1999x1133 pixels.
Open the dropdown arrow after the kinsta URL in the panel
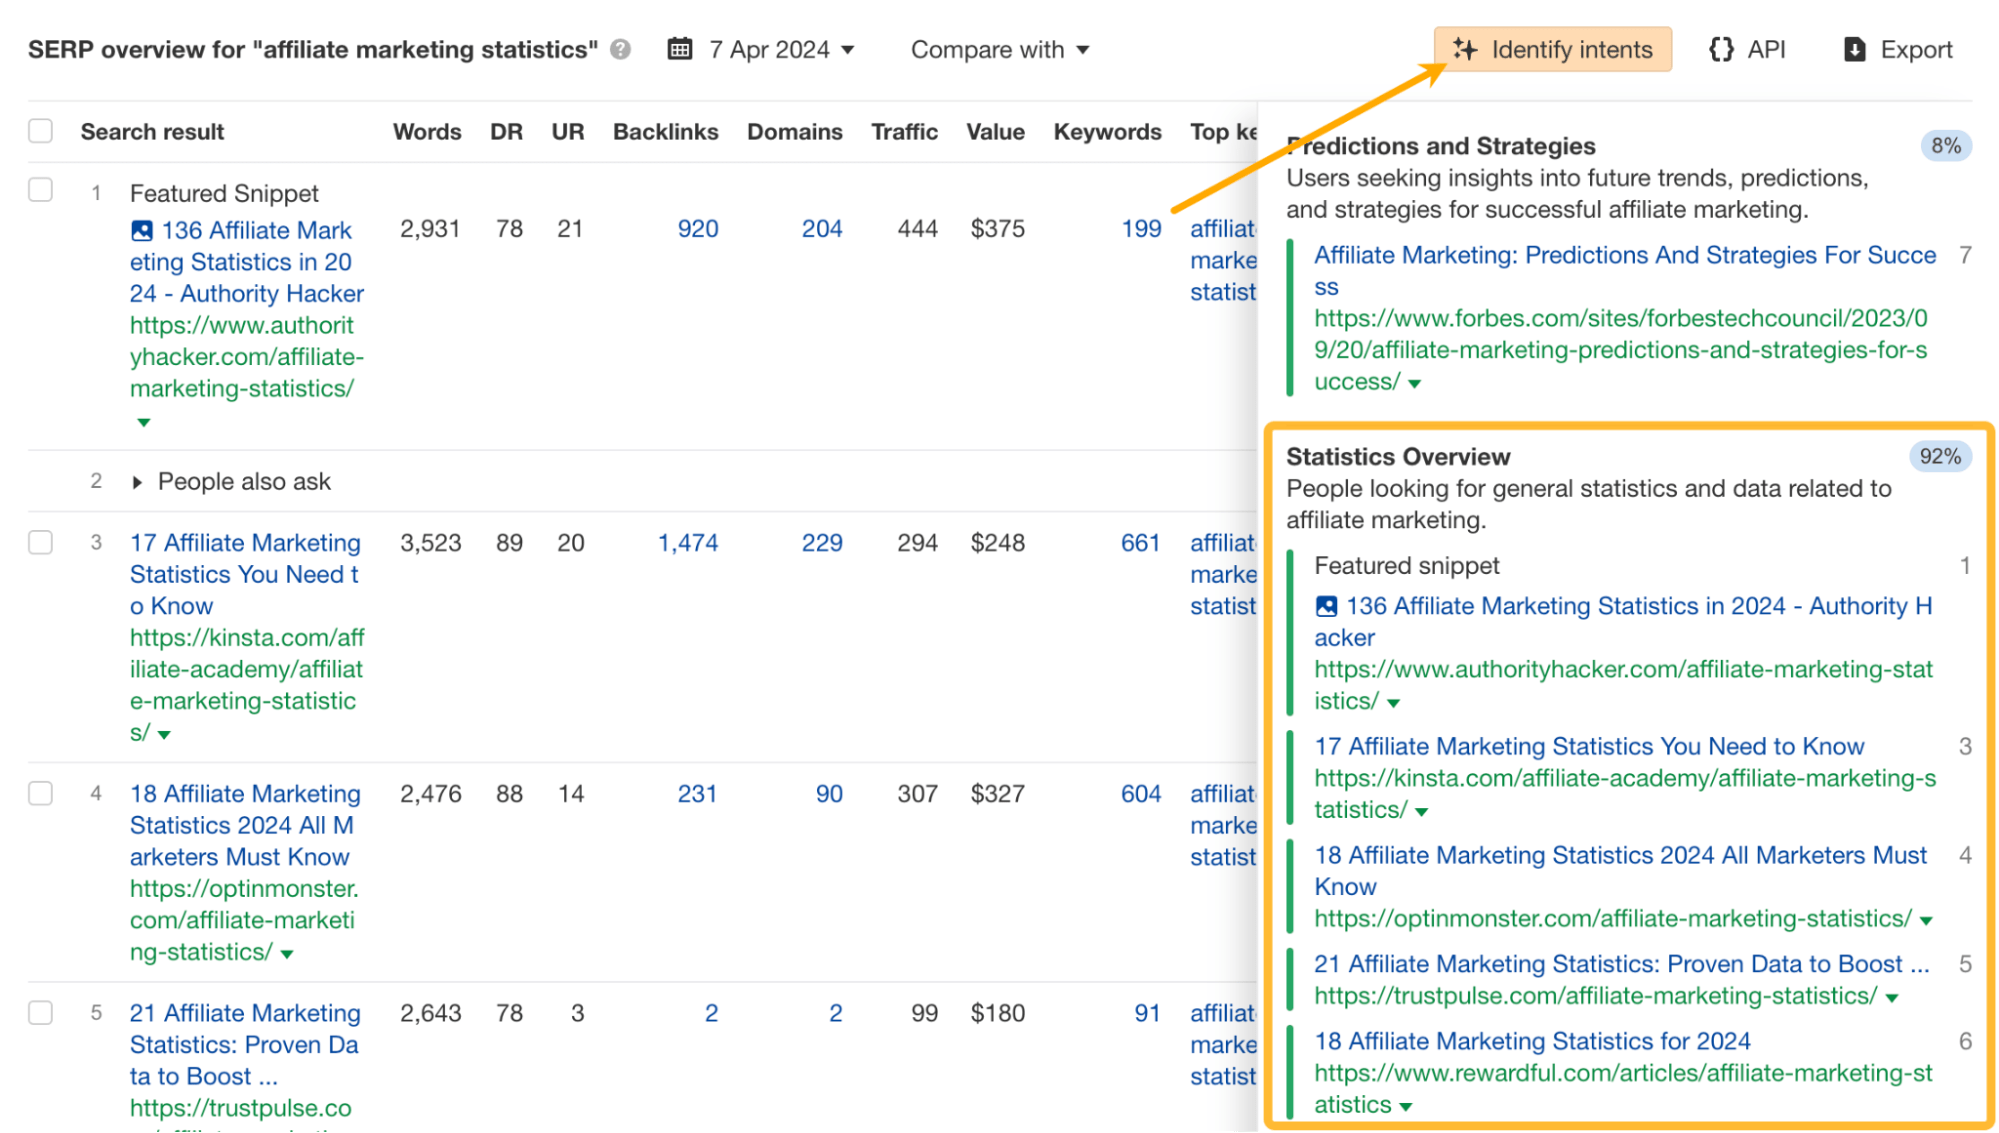(x=1421, y=812)
